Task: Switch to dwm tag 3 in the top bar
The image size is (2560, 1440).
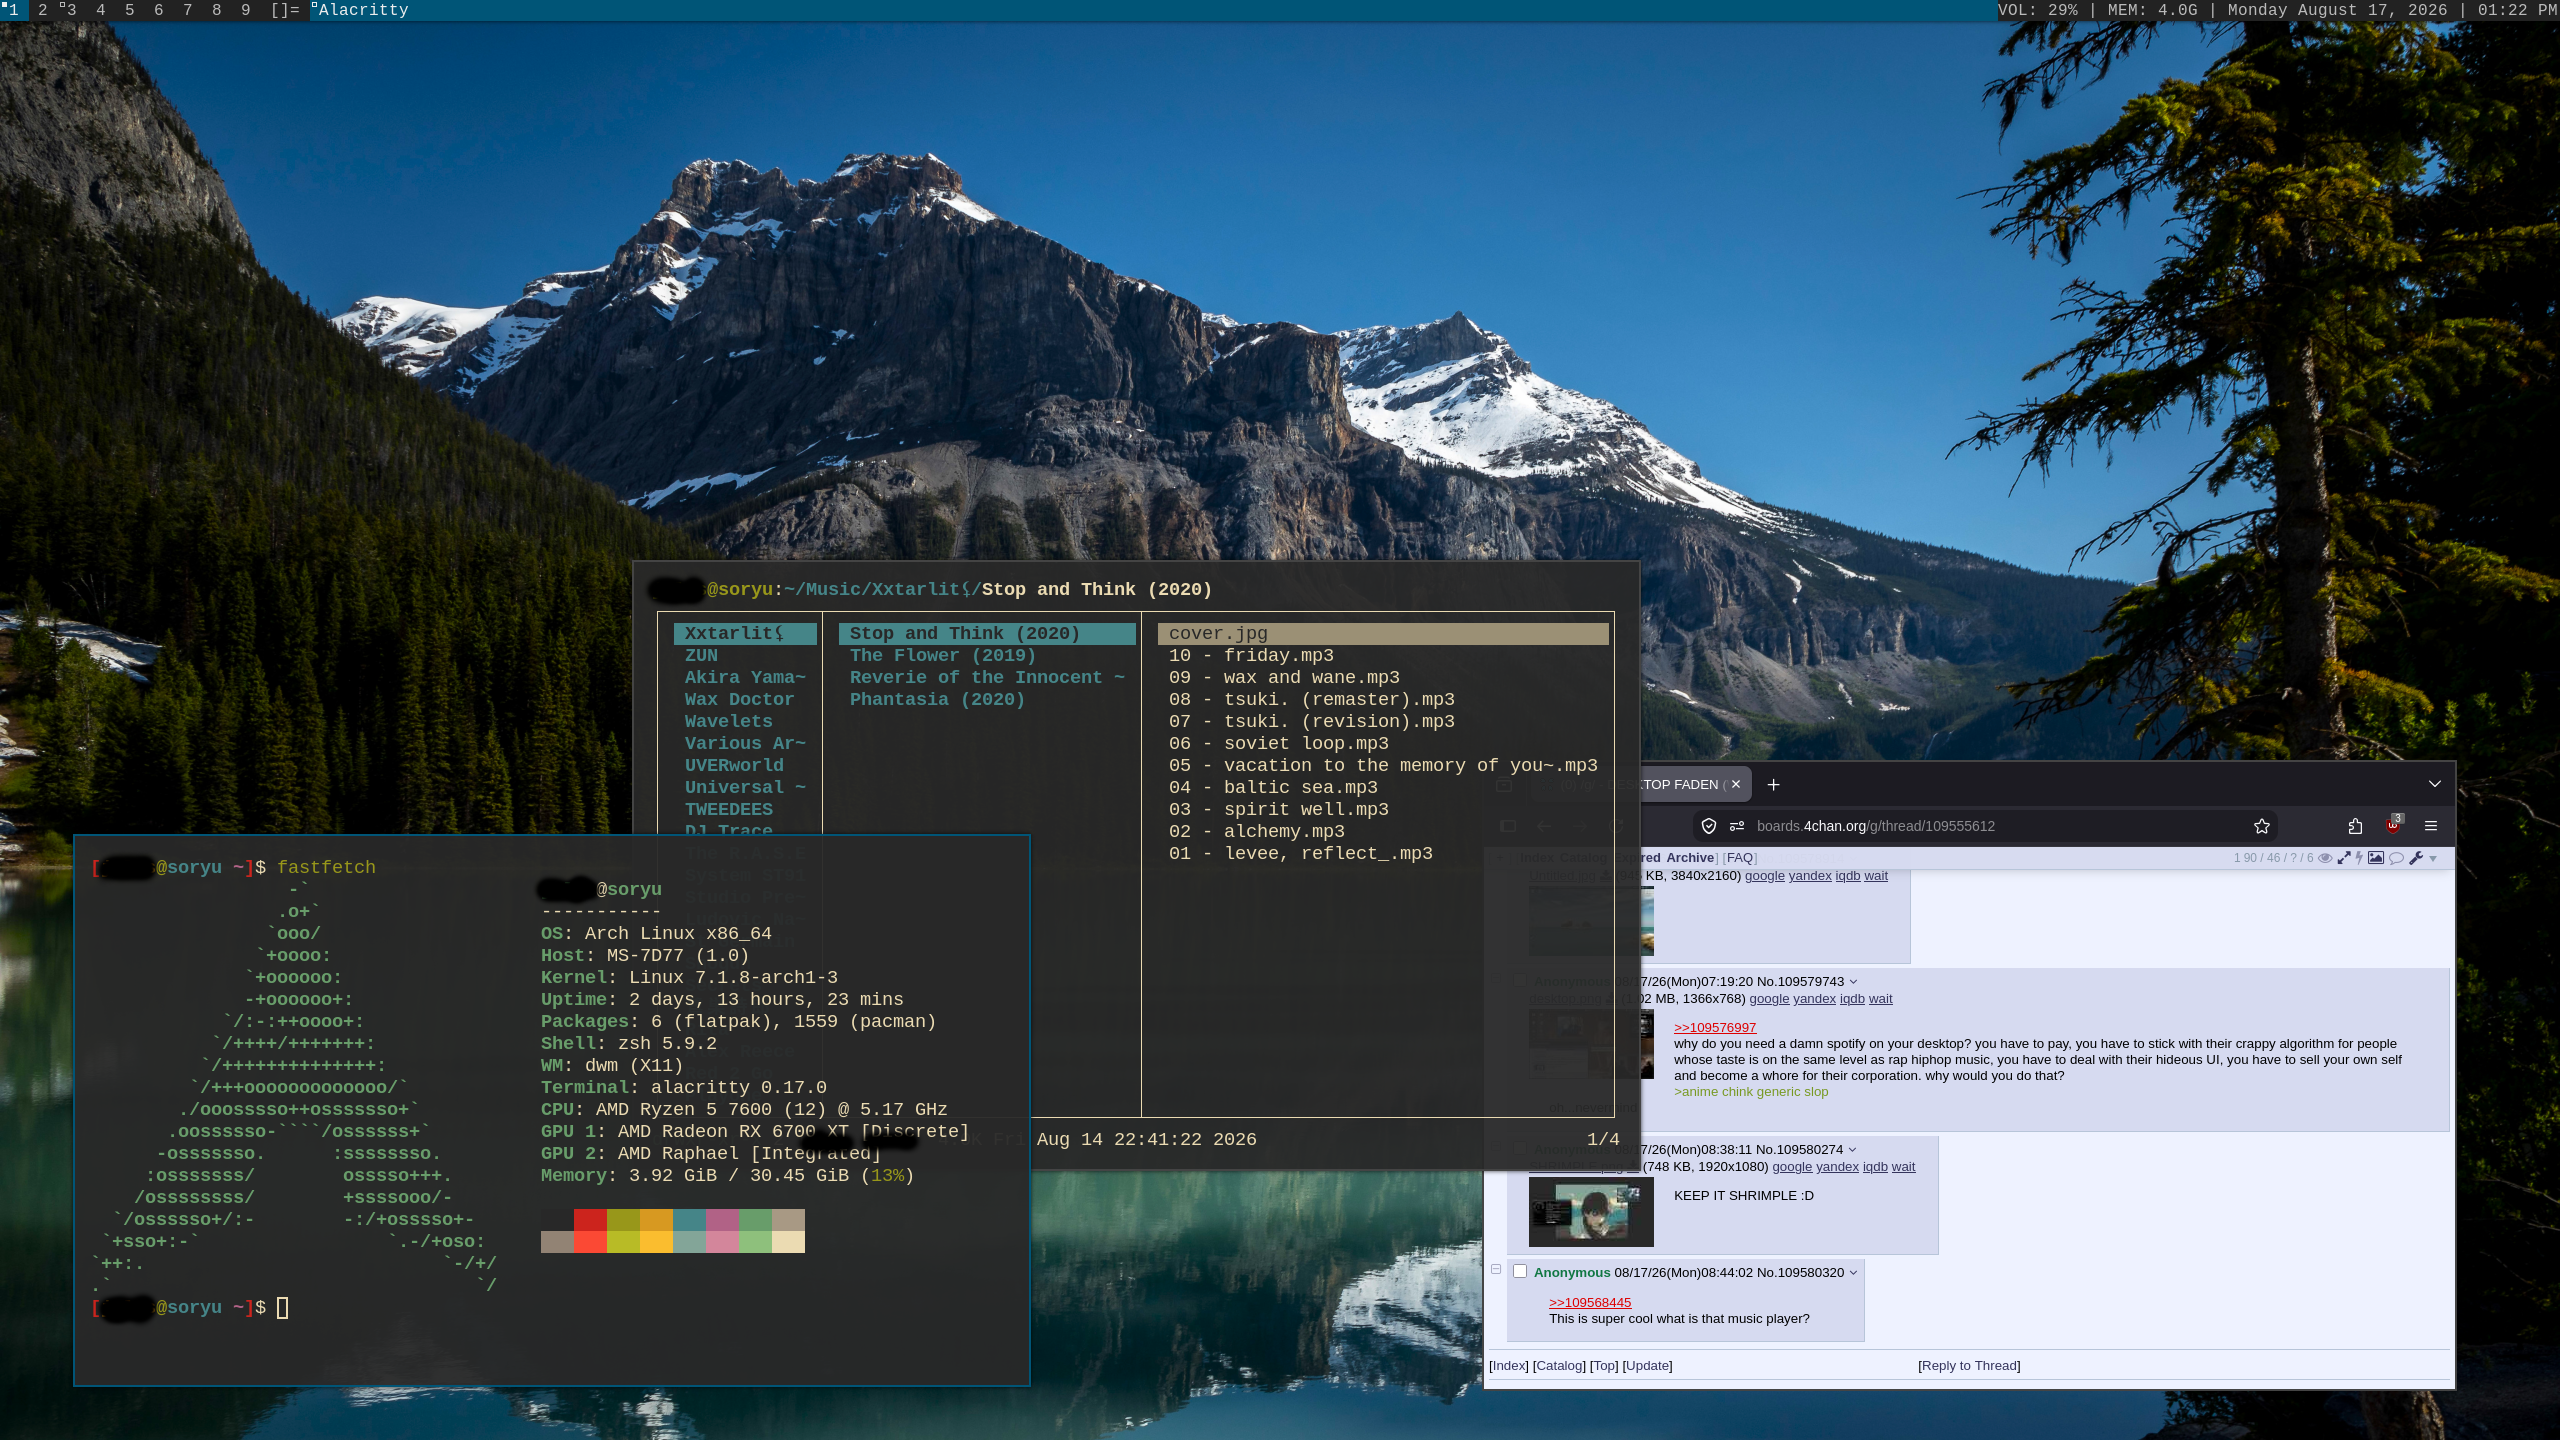Action: pyautogui.click(x=70, y=10)
